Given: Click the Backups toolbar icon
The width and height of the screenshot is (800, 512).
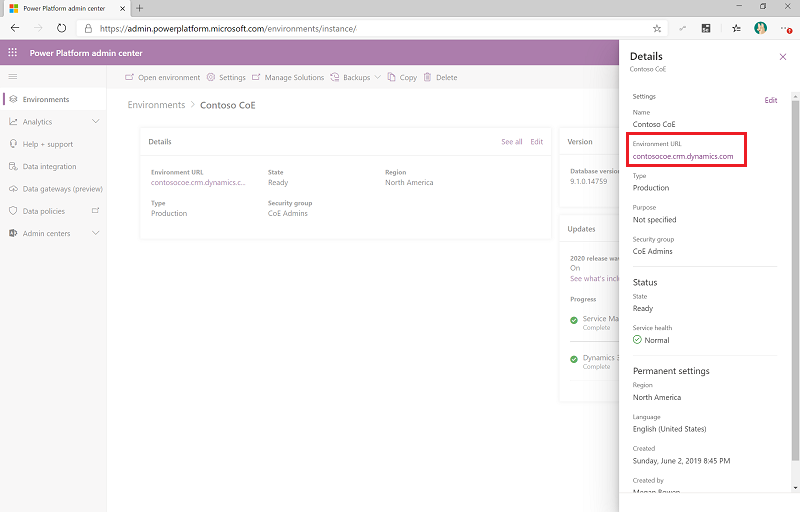Looking at the screenshot, I should click(335, 77).
